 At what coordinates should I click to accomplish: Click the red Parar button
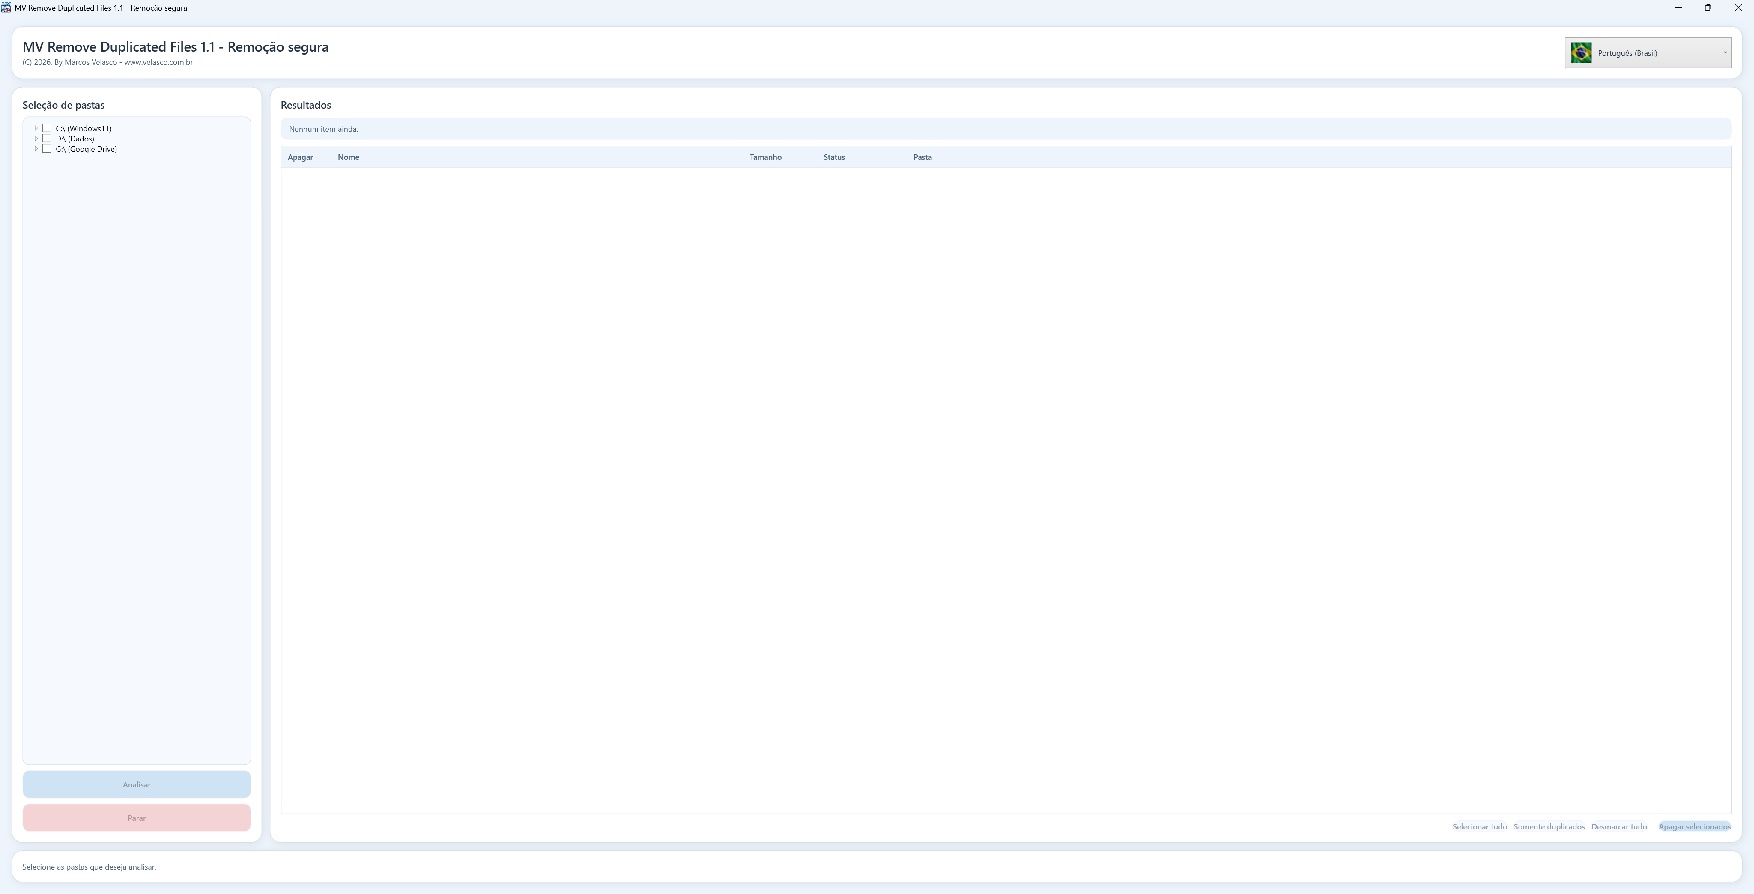(x=137, y=818)
